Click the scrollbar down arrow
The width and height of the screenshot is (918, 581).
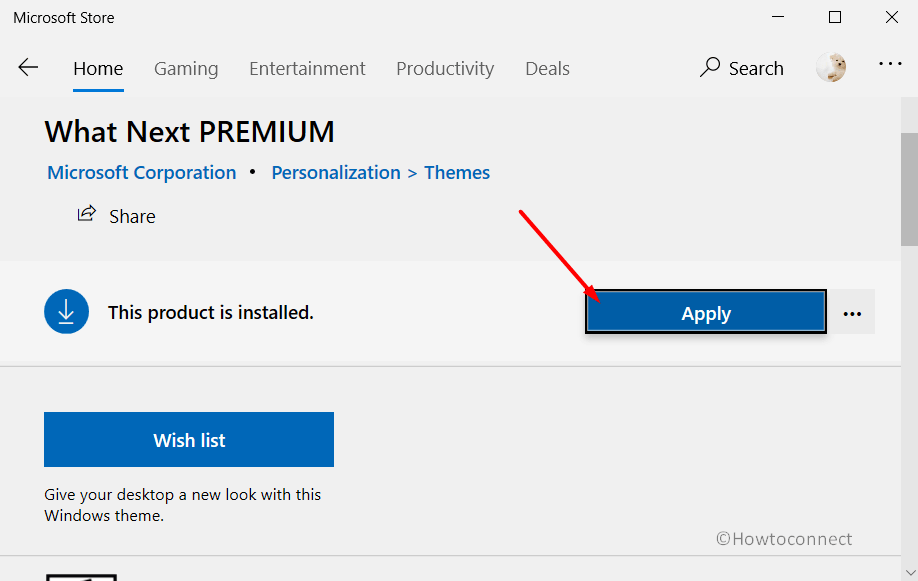point(910,572)
